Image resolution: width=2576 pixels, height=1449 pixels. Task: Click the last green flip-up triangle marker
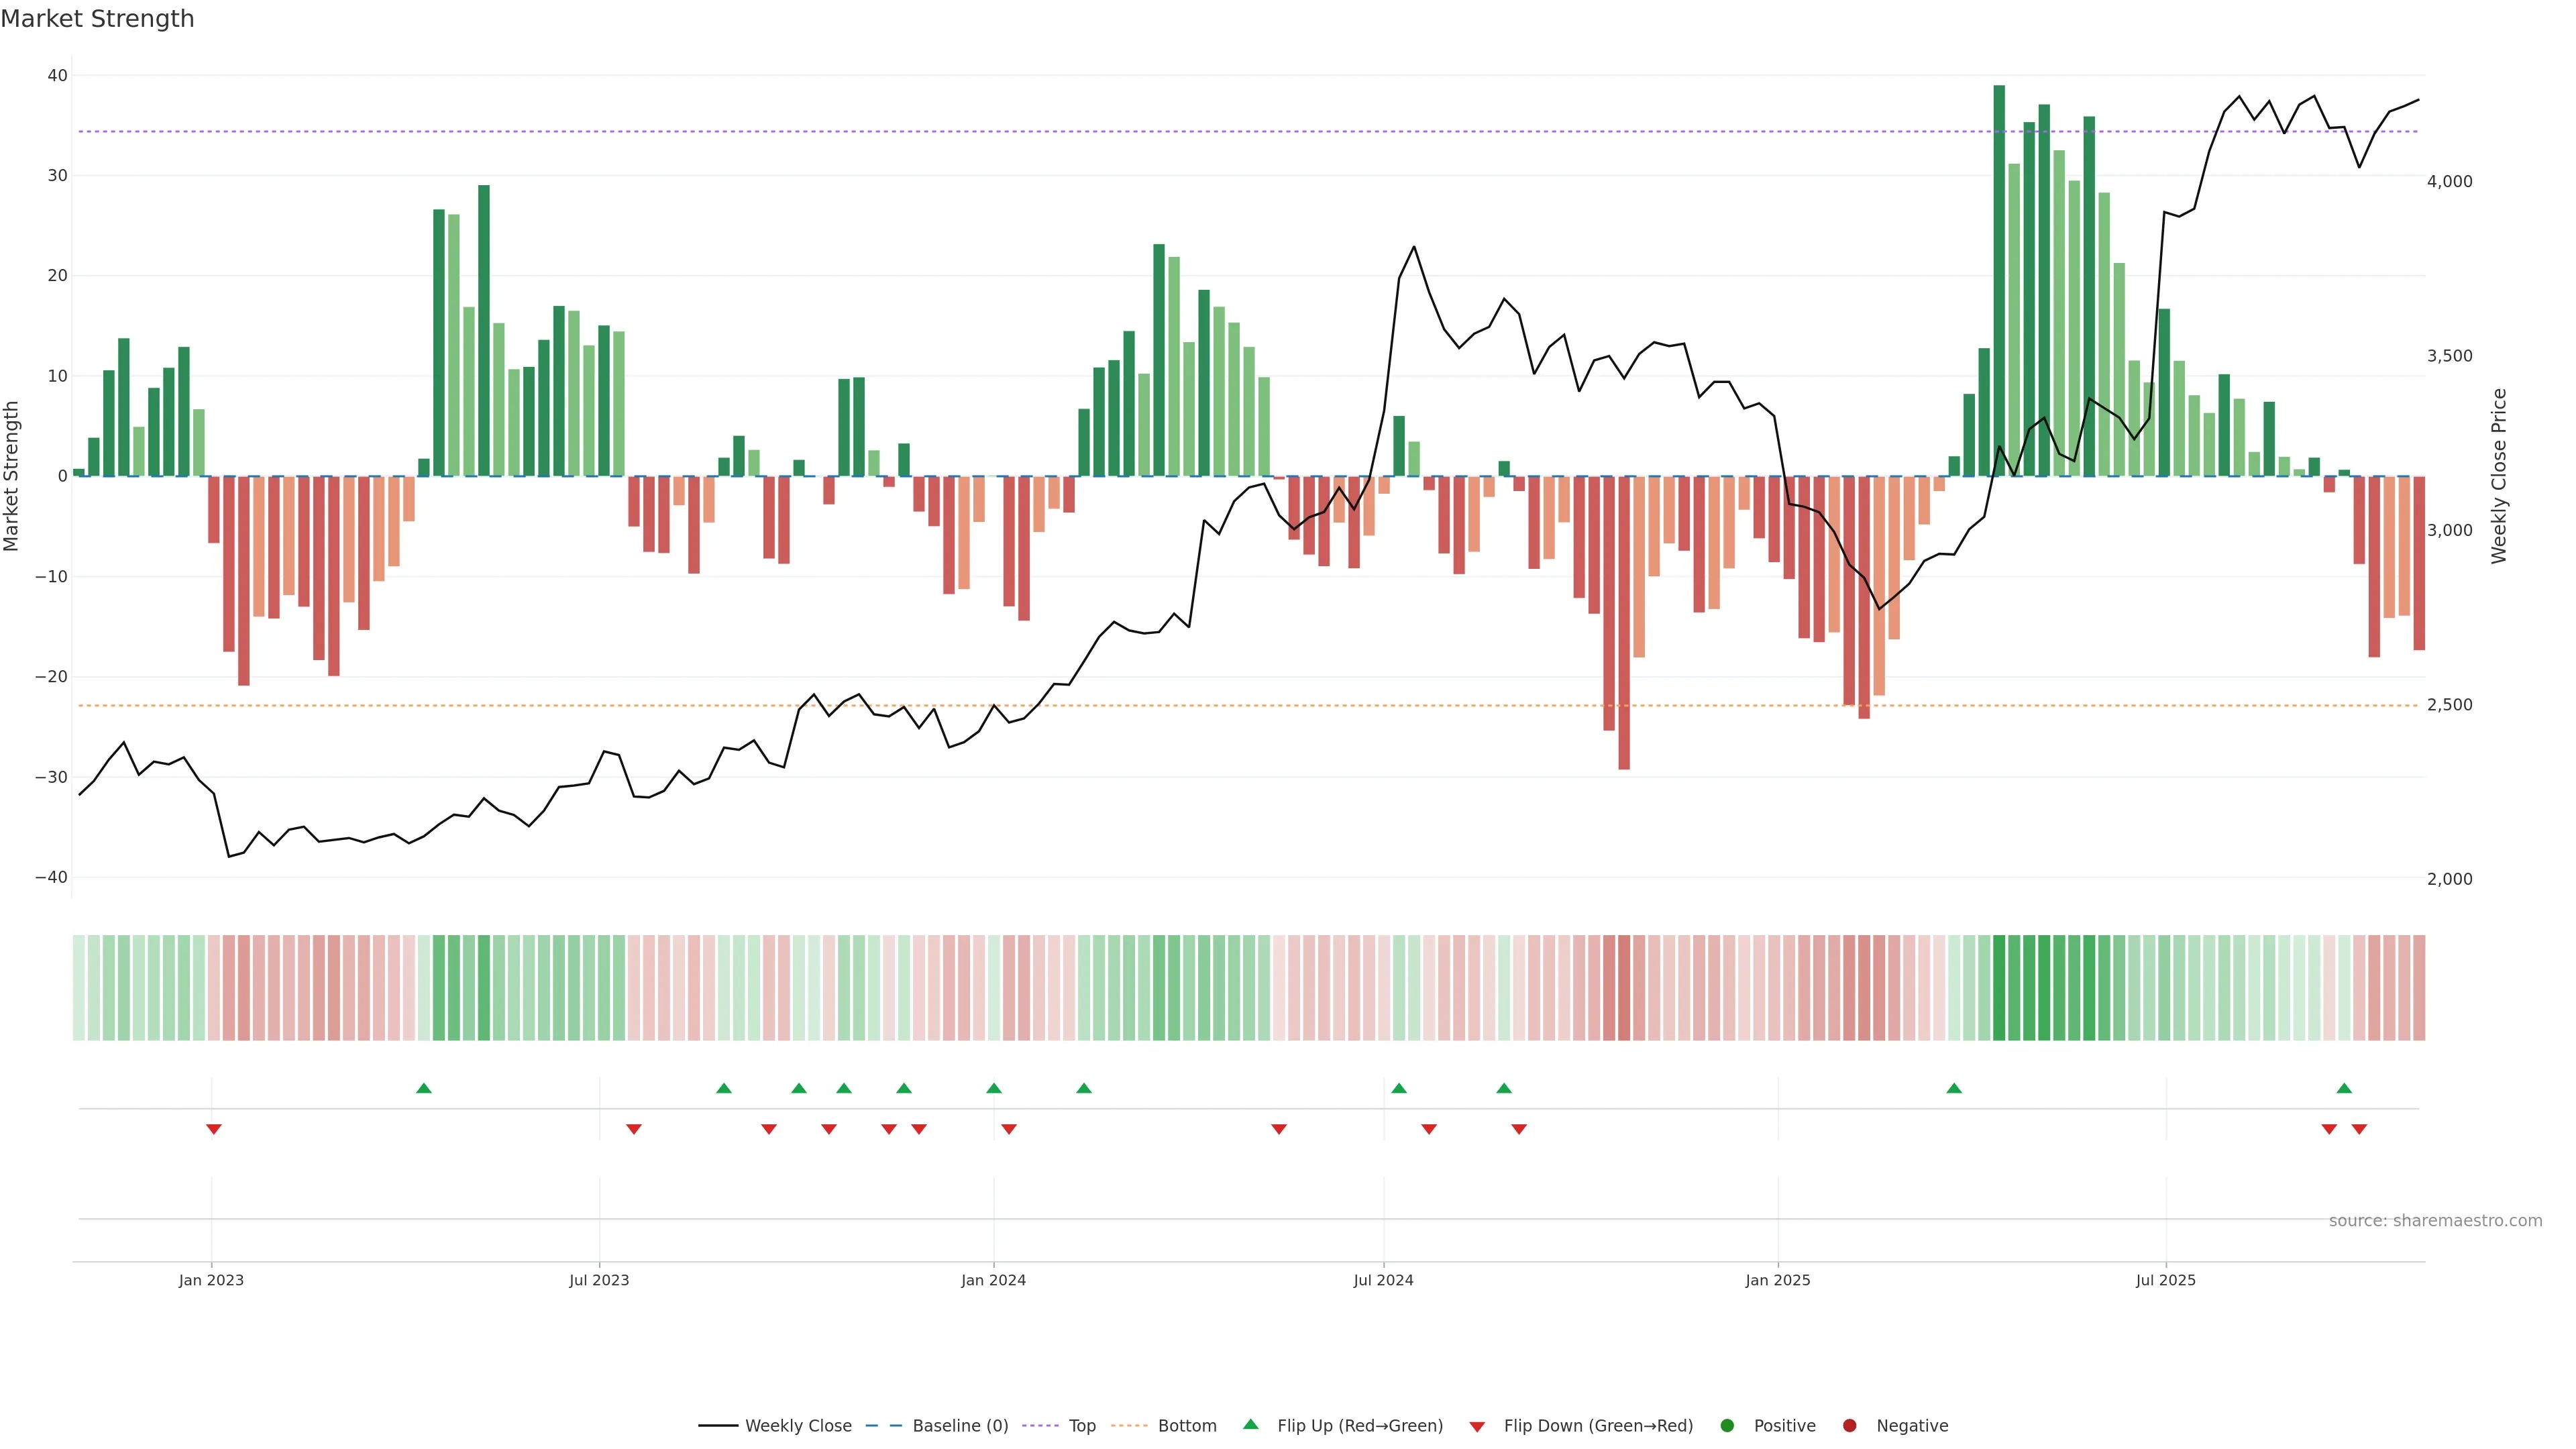[2344, 1088]
